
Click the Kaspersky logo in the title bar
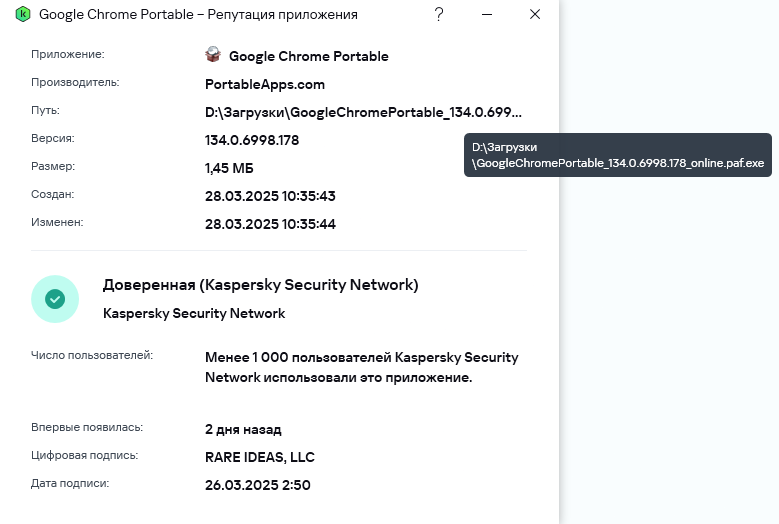[x=23, y=15]
